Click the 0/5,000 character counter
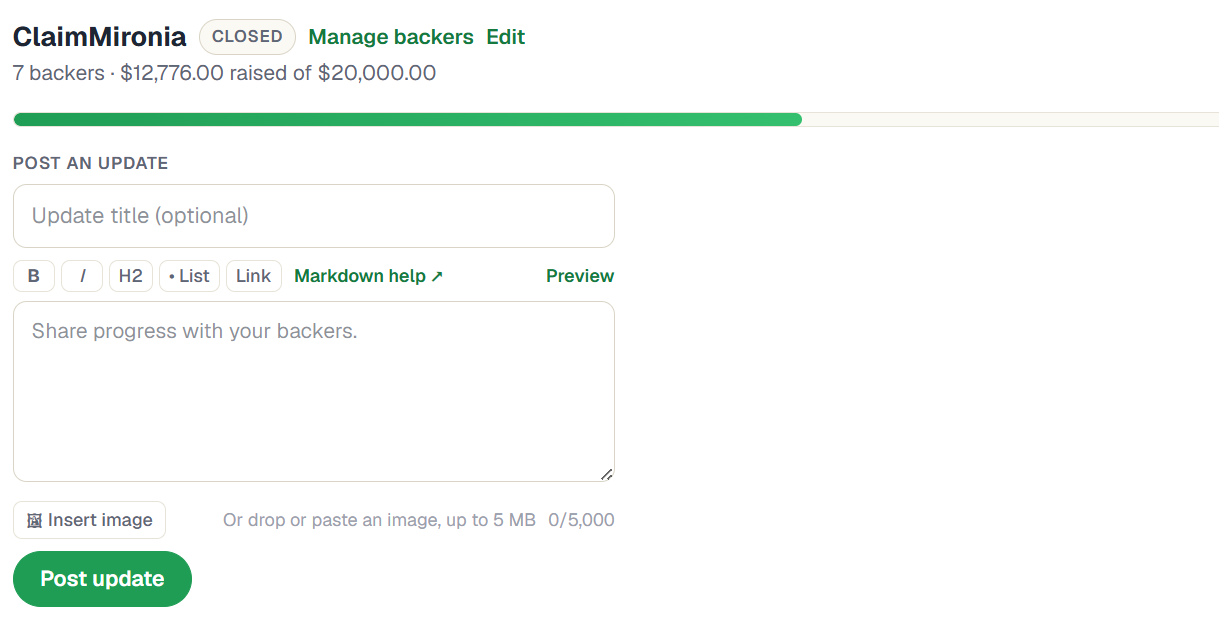 (581, 520)
